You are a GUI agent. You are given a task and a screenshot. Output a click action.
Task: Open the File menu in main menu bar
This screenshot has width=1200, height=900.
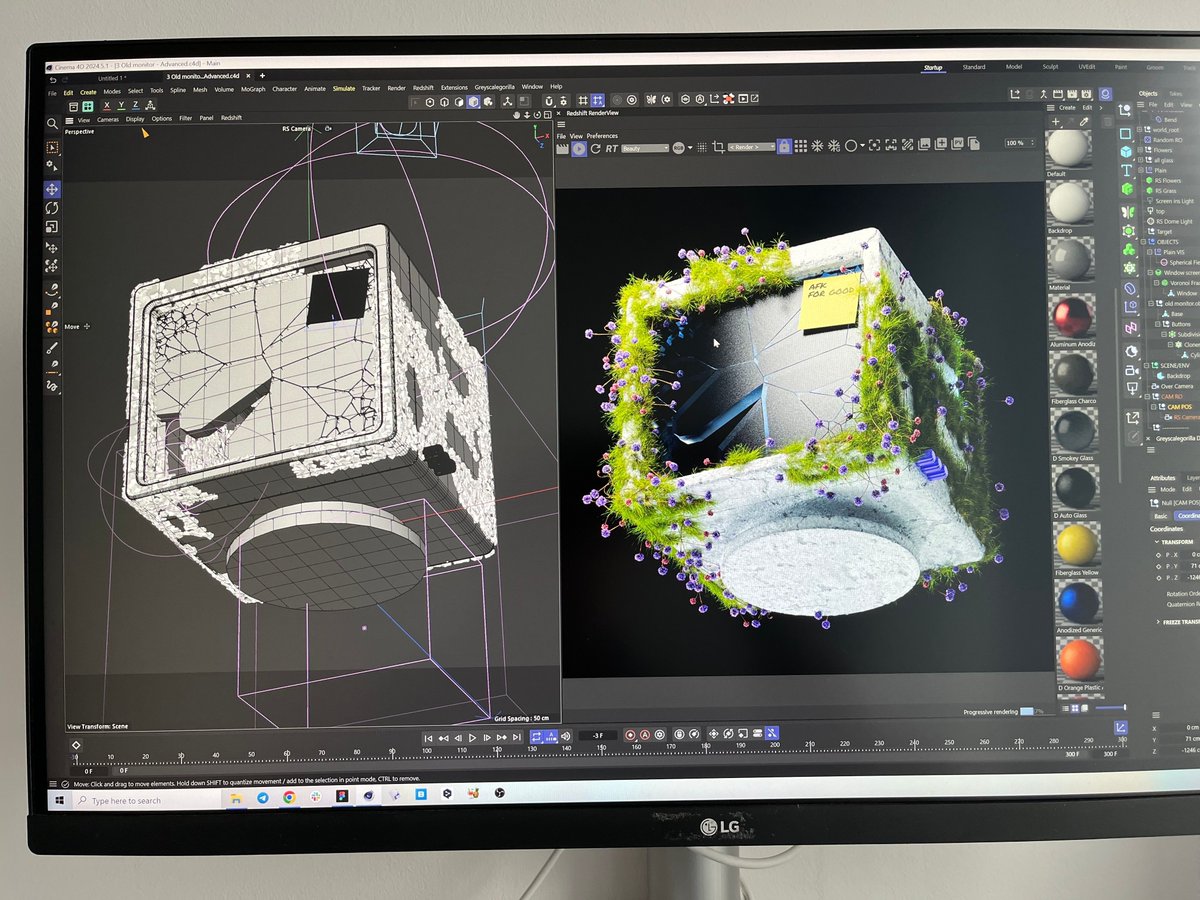[53, 92]
